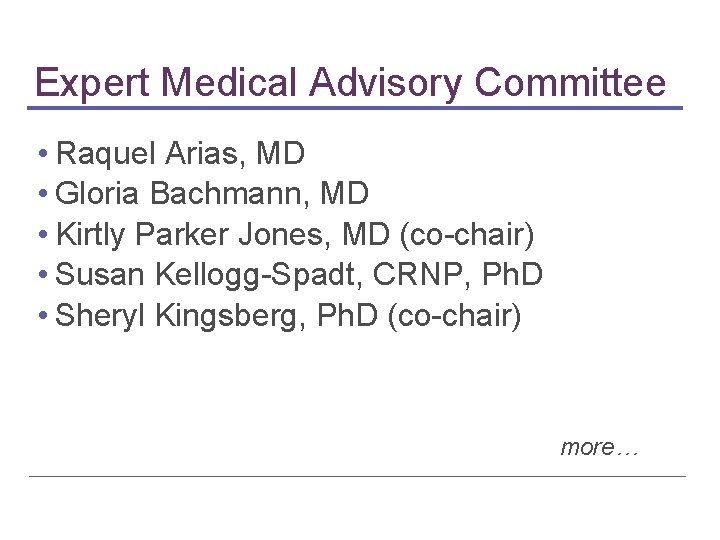Click "(co-chair)" after Sheryl Kingsberg, Ph.D
720x540 pixels.
pyautogui.click(x=453, y=317)
